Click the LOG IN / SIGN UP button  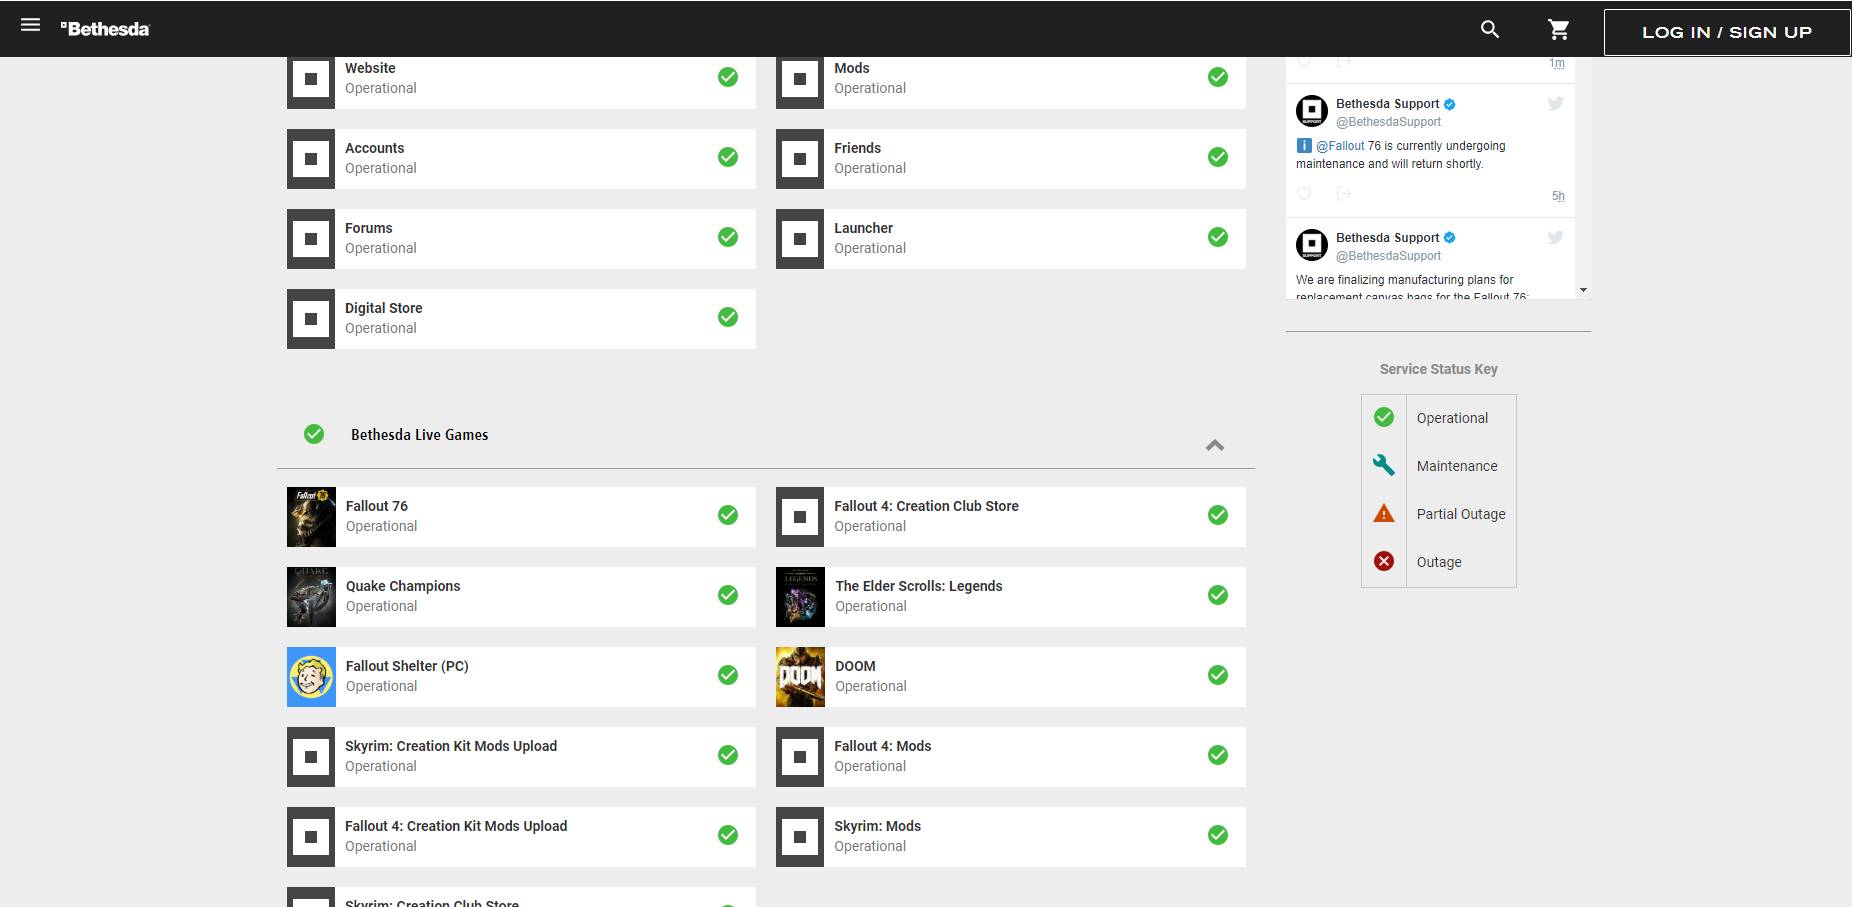pos(1727,32)
